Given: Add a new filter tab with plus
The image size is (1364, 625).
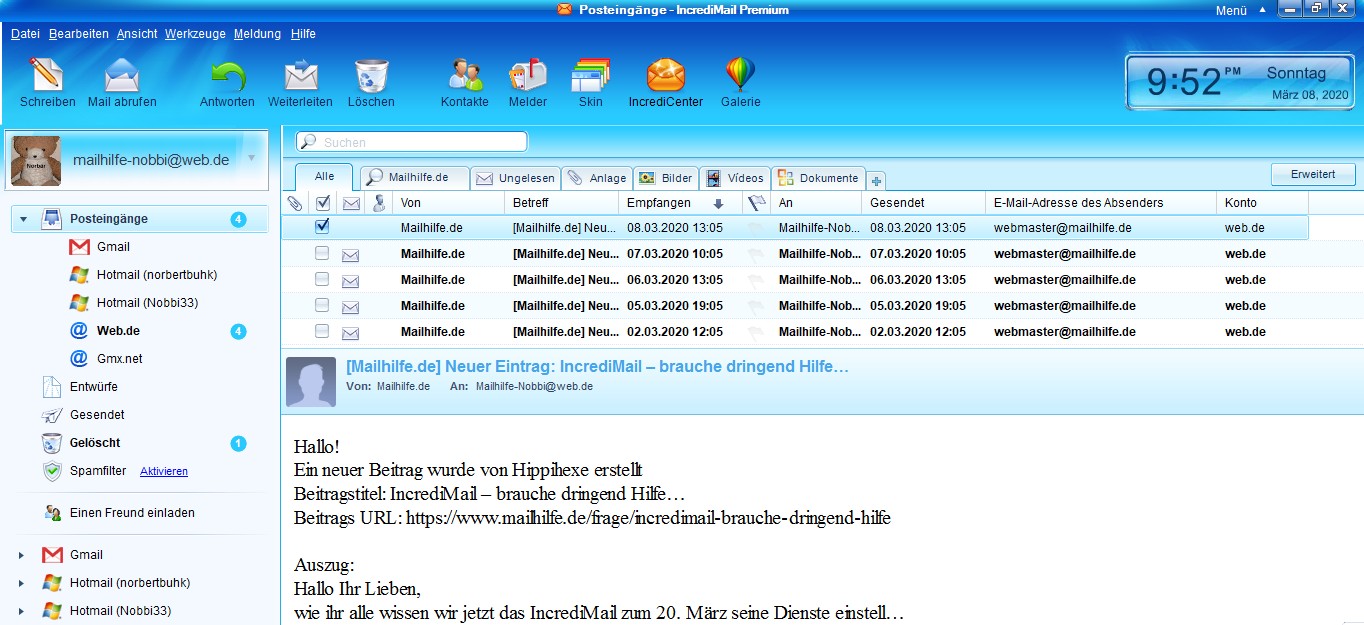Looking at the screenshot, I should click(x=877, y=180).
